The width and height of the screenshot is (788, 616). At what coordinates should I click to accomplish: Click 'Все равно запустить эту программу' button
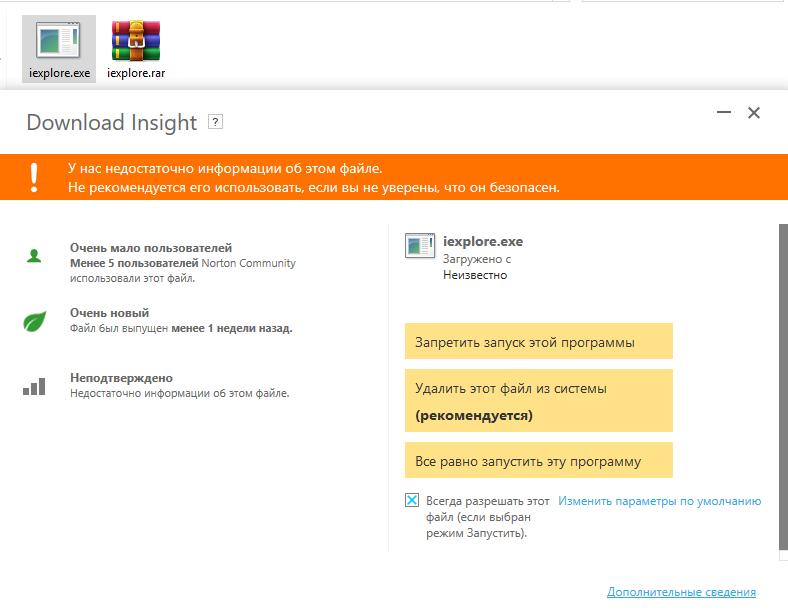(x=539, y=460)
